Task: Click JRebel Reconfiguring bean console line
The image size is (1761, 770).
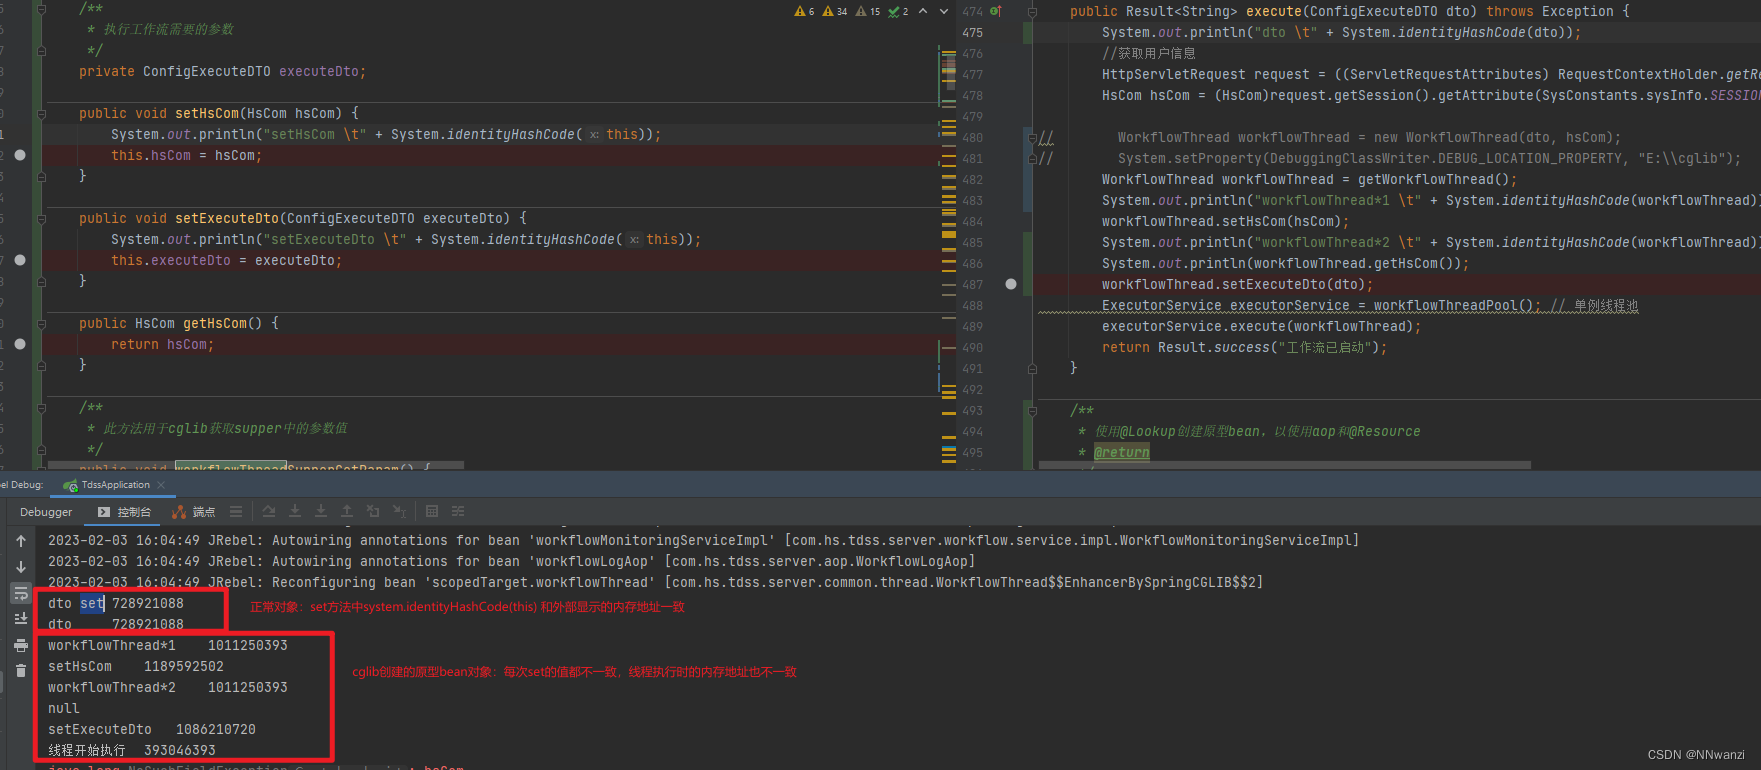Action: coord(655,582)
